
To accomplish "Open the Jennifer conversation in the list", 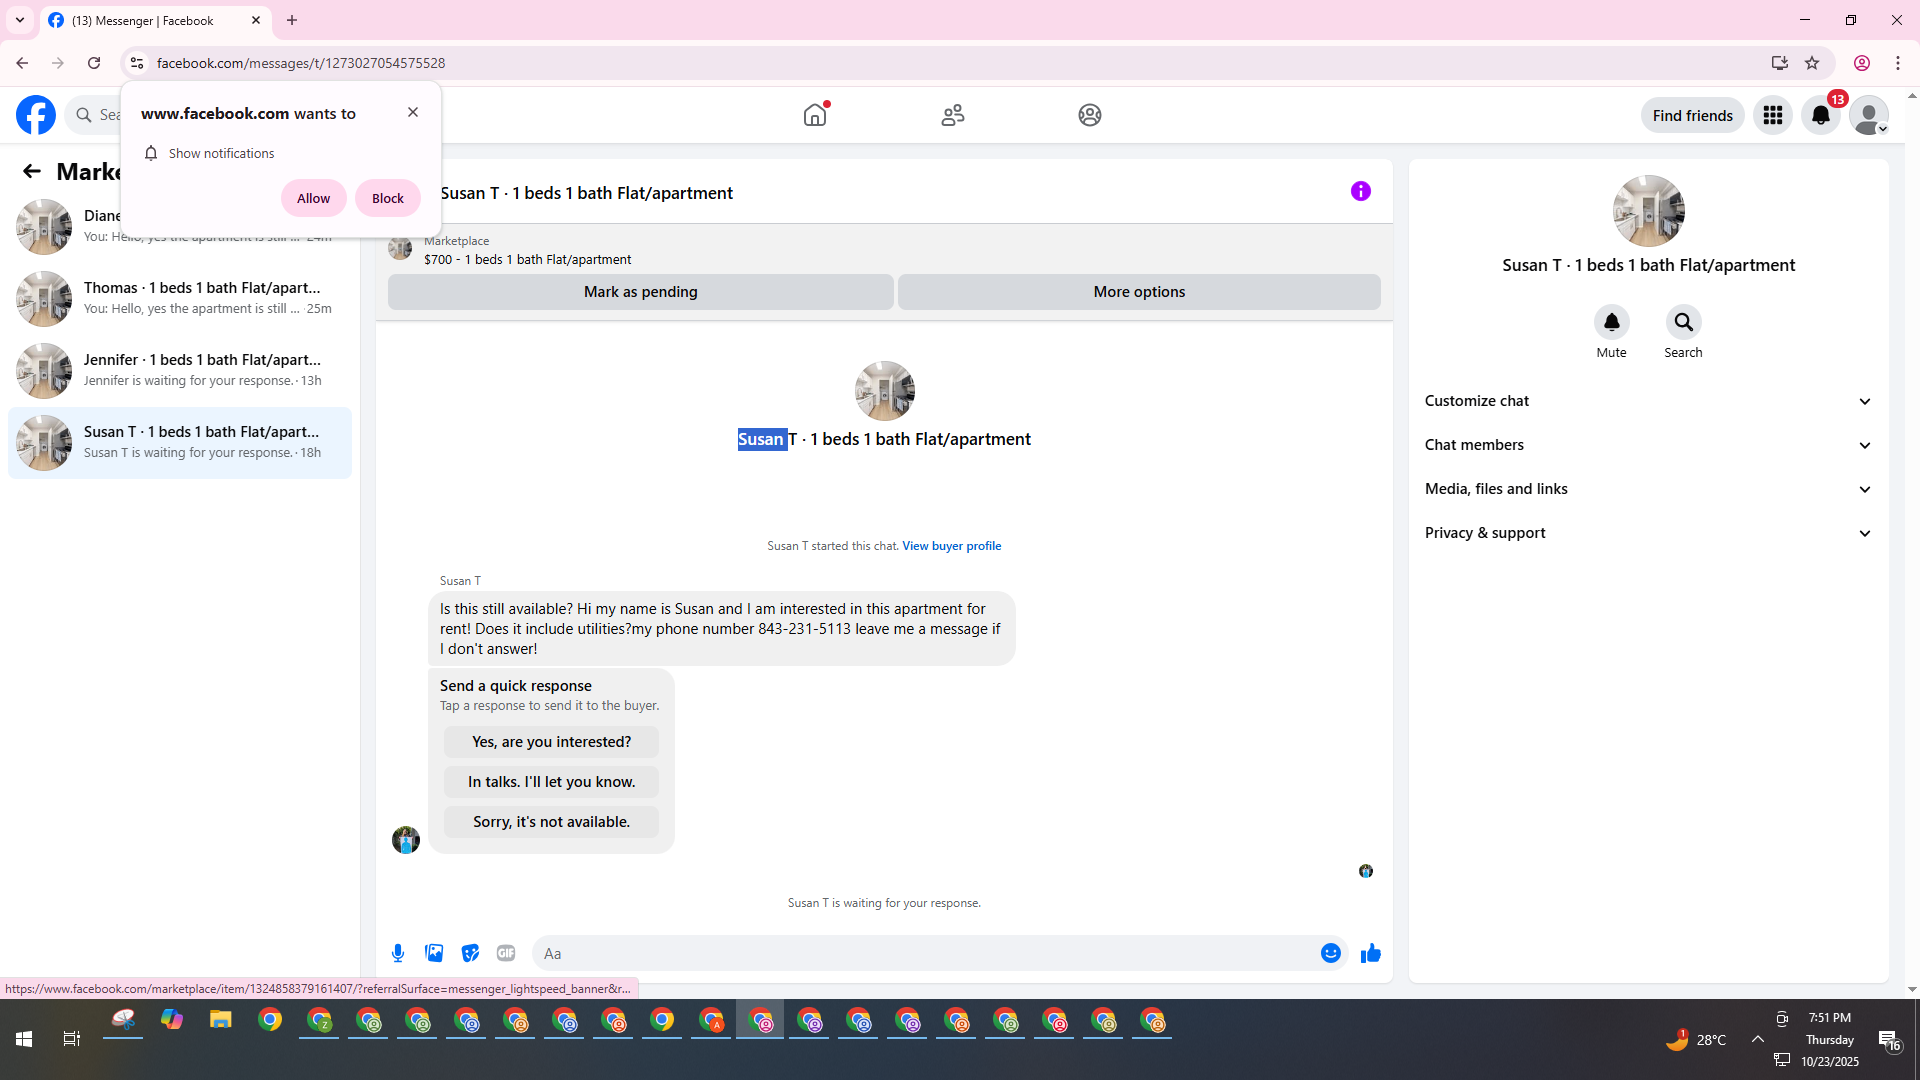I will coord(180,370).
